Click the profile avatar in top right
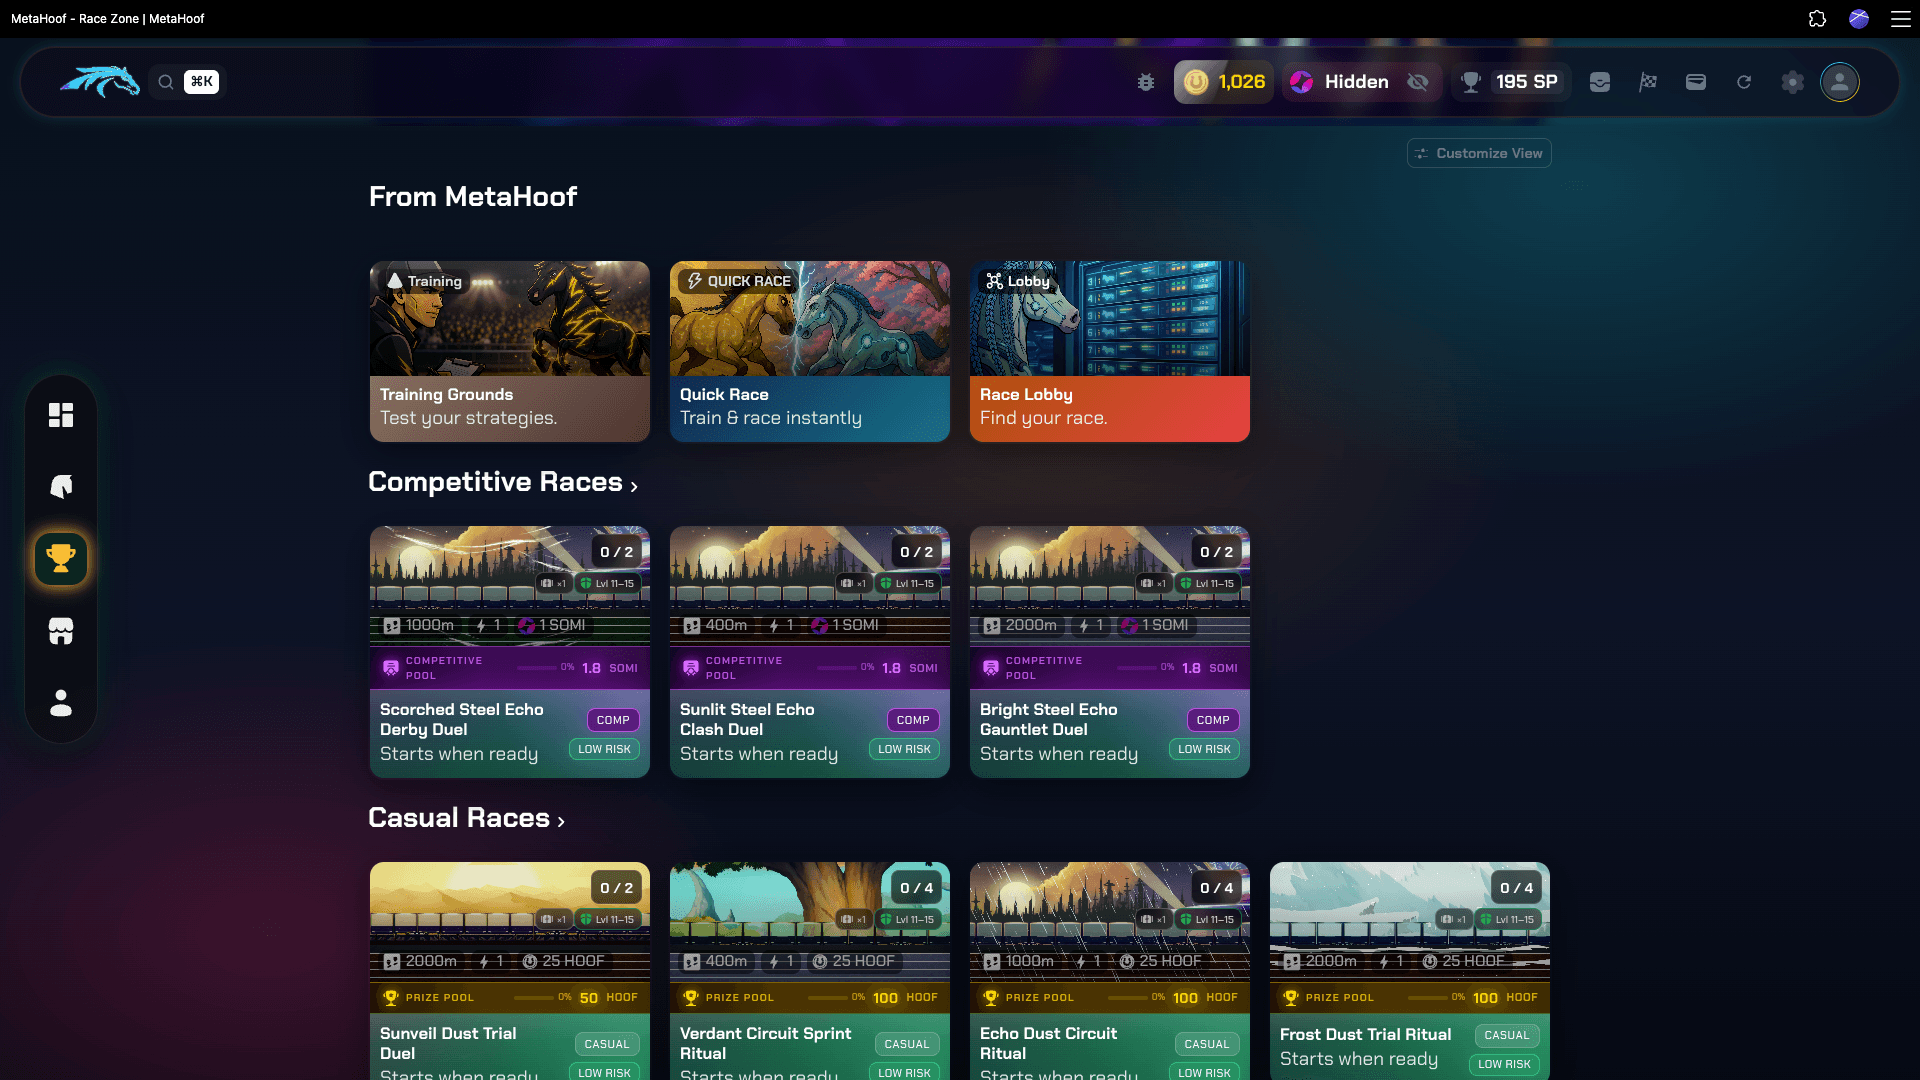Viewport: 1920px width, 1080px height. pyautogui.click(x=1840, y=82)
